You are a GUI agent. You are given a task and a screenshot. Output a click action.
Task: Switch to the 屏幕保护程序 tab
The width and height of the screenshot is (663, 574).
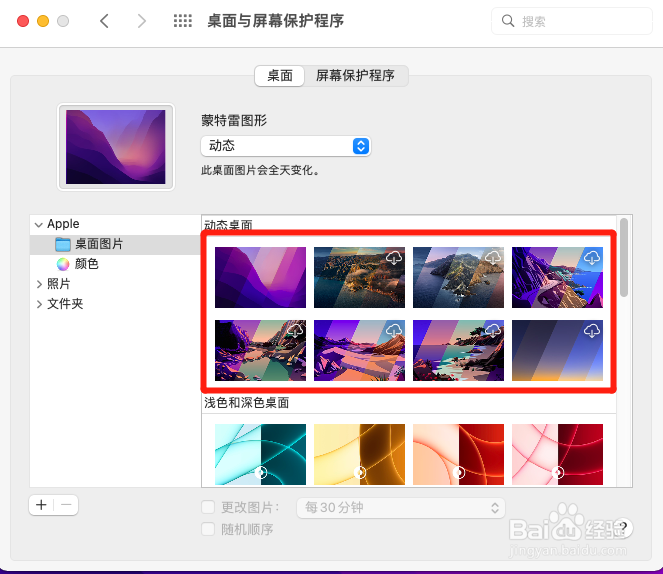pos(355,76)
